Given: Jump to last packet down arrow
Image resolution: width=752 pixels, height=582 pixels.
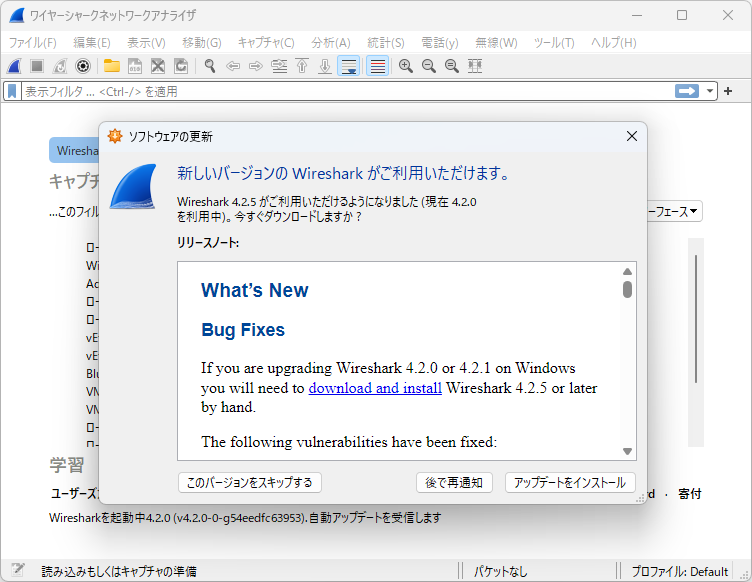Looking at the screenshot, I should 325,66.
